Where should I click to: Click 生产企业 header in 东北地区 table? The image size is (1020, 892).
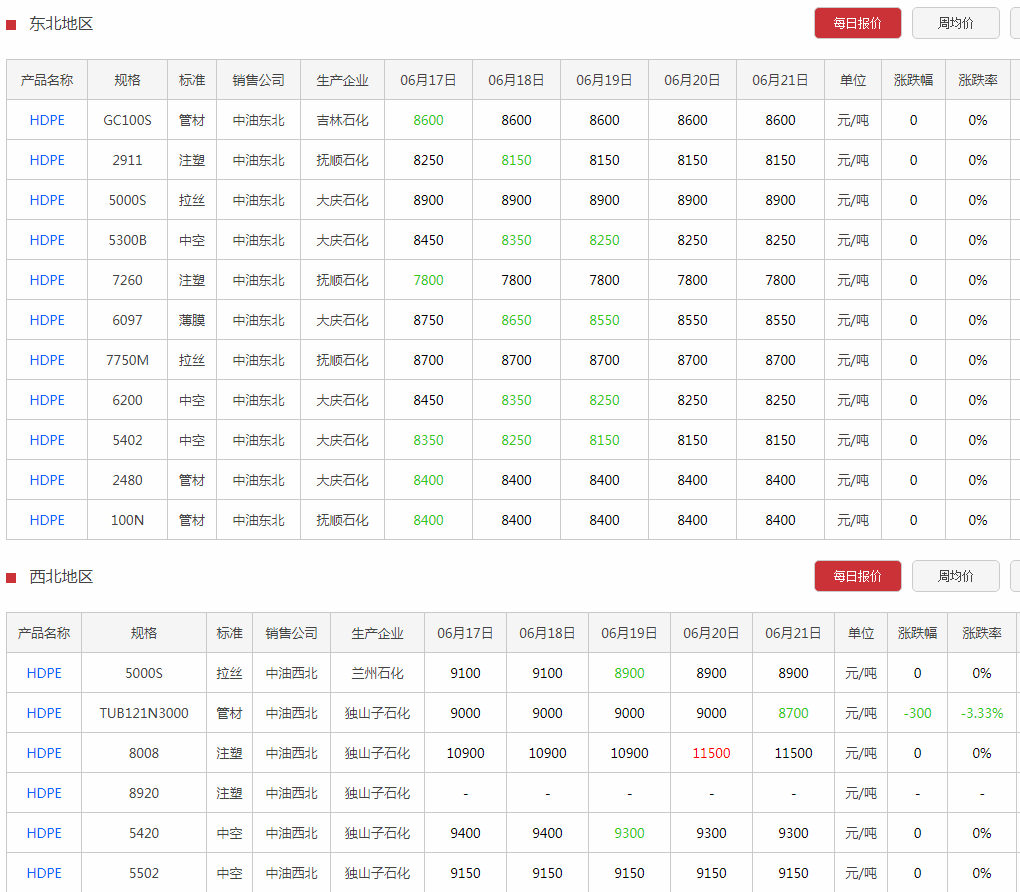click(342, 80)
